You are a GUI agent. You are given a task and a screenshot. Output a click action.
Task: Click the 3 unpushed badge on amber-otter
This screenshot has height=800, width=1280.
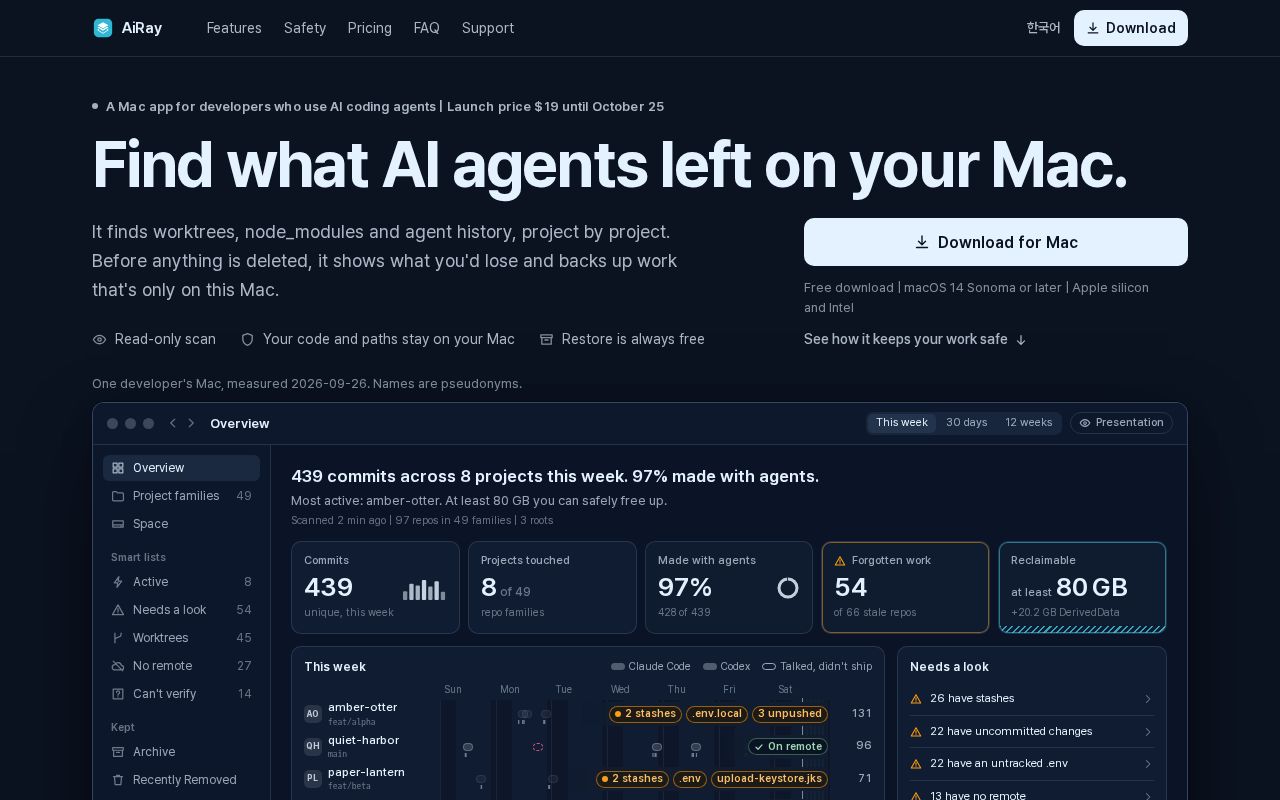pos(790,714)
